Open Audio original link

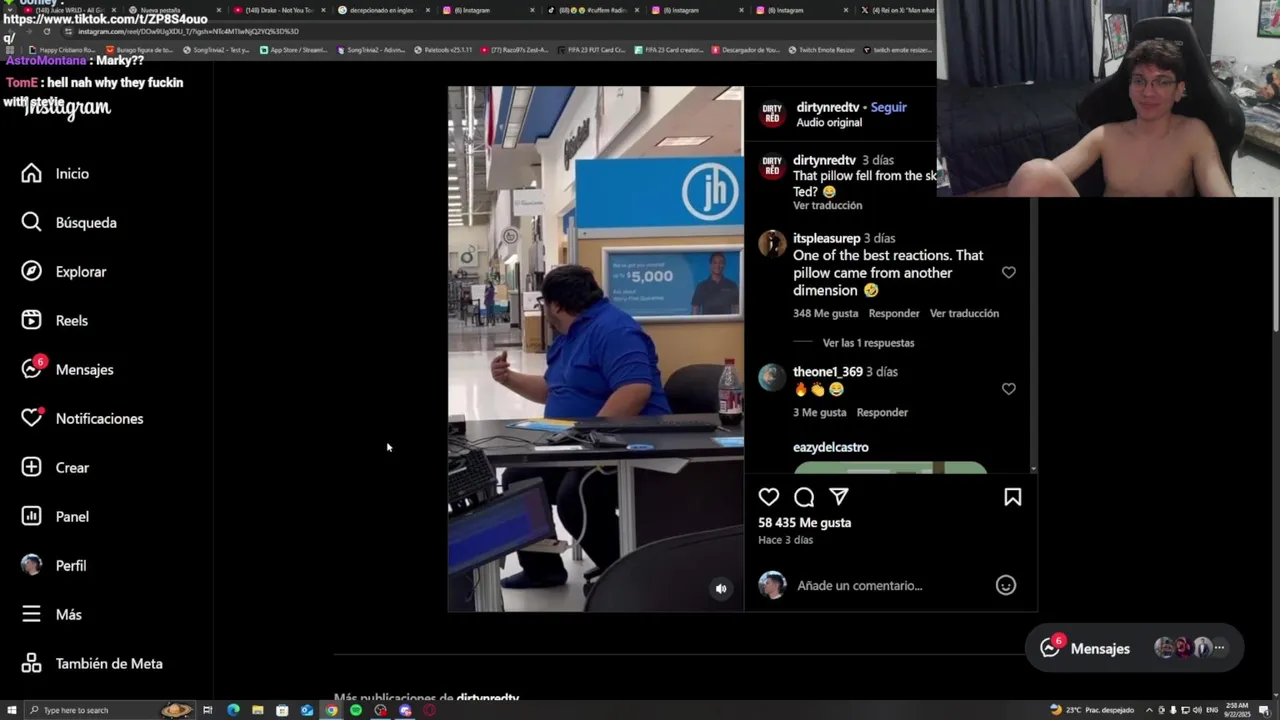click(x=829, y=123)
